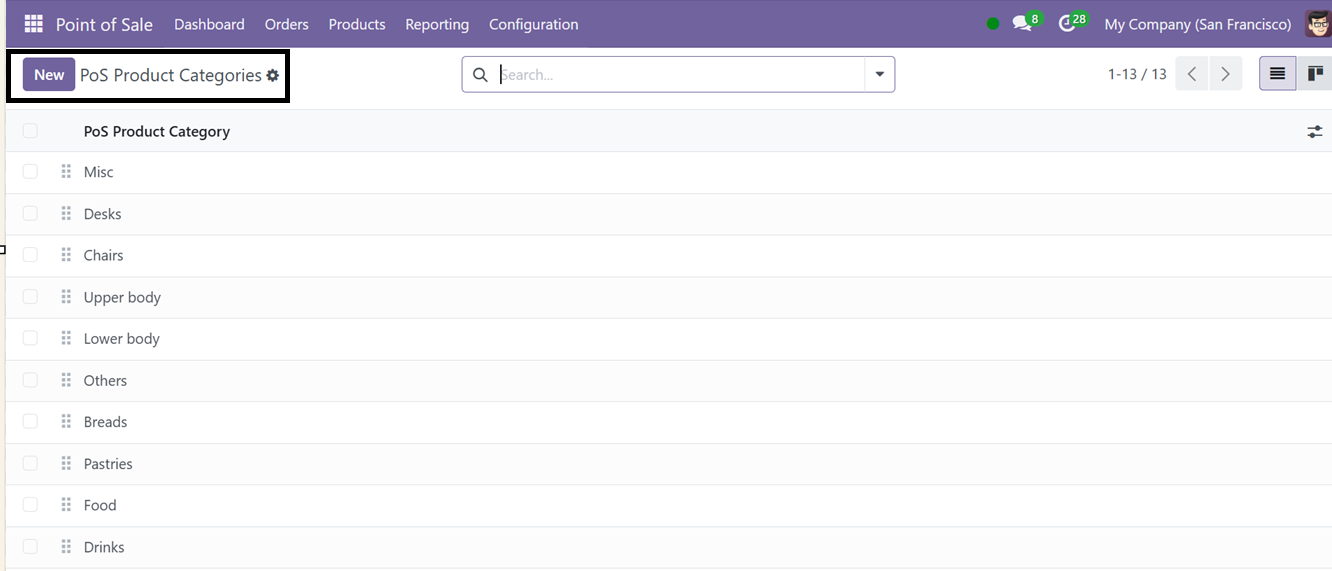Go to the next page arrow
Screen dimensions: 1332x571
click(1225, 74)
